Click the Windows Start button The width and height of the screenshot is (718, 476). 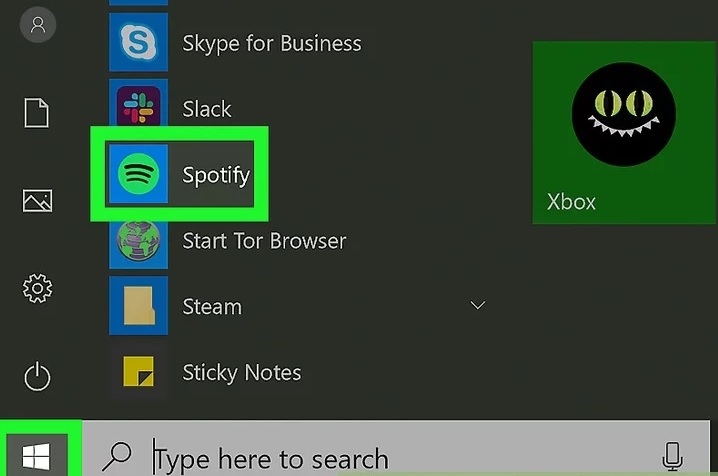36,456
